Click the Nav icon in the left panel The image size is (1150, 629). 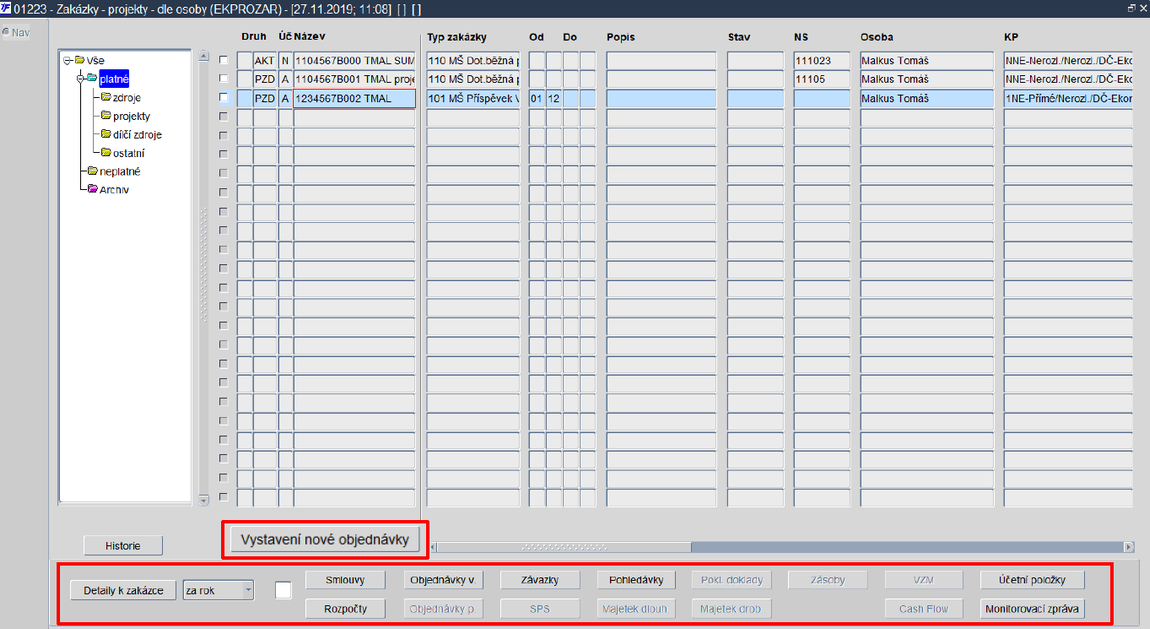(6, 32)
